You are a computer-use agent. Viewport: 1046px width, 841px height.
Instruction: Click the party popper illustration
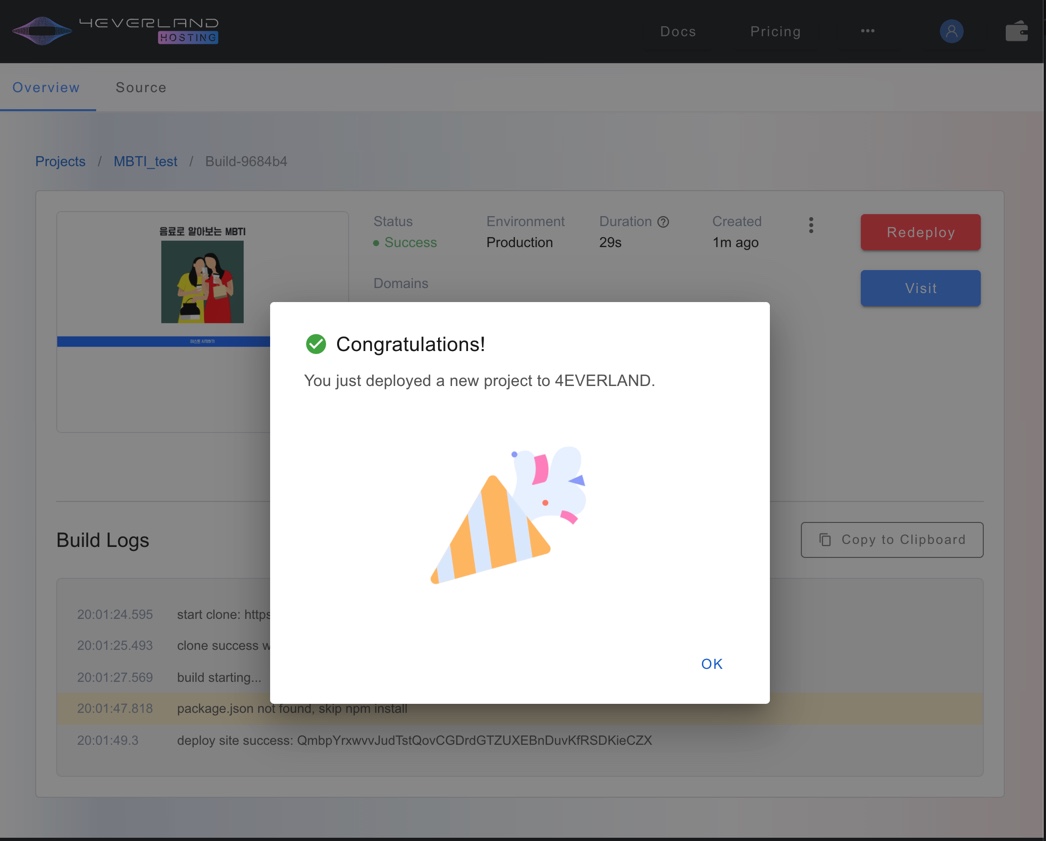point(508,515)
